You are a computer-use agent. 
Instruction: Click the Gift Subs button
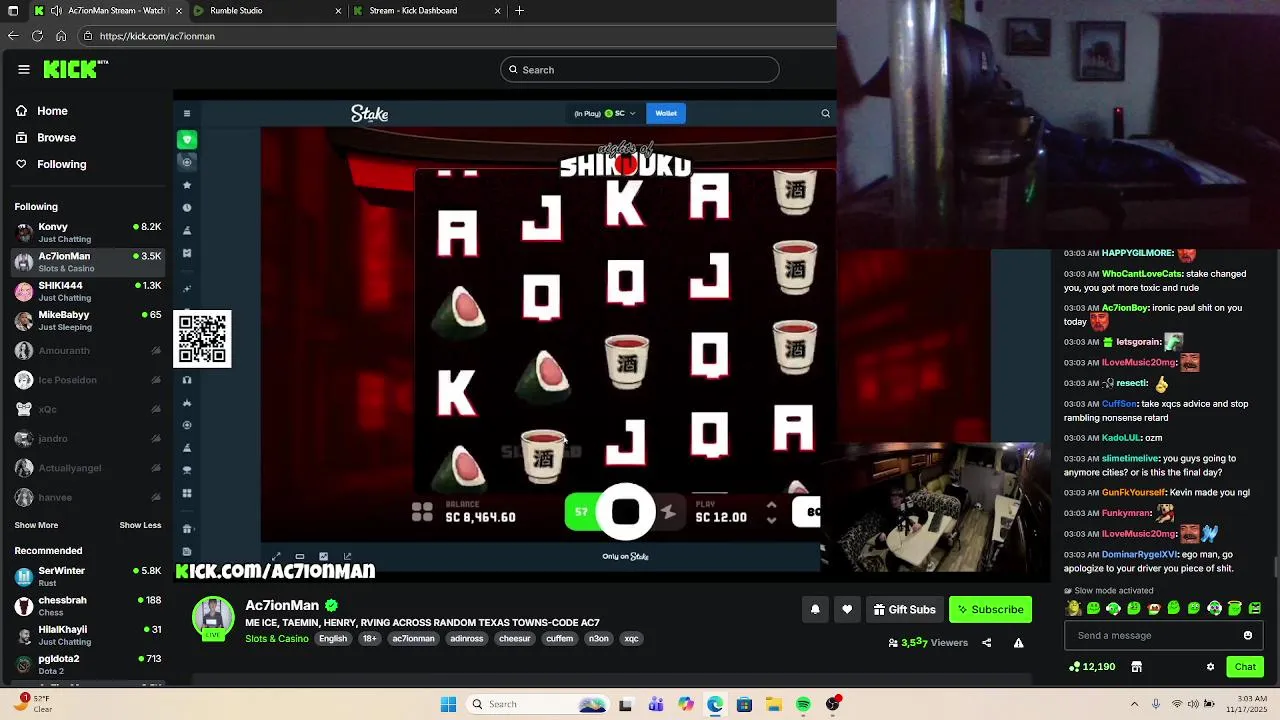click(x=904, y=609)
